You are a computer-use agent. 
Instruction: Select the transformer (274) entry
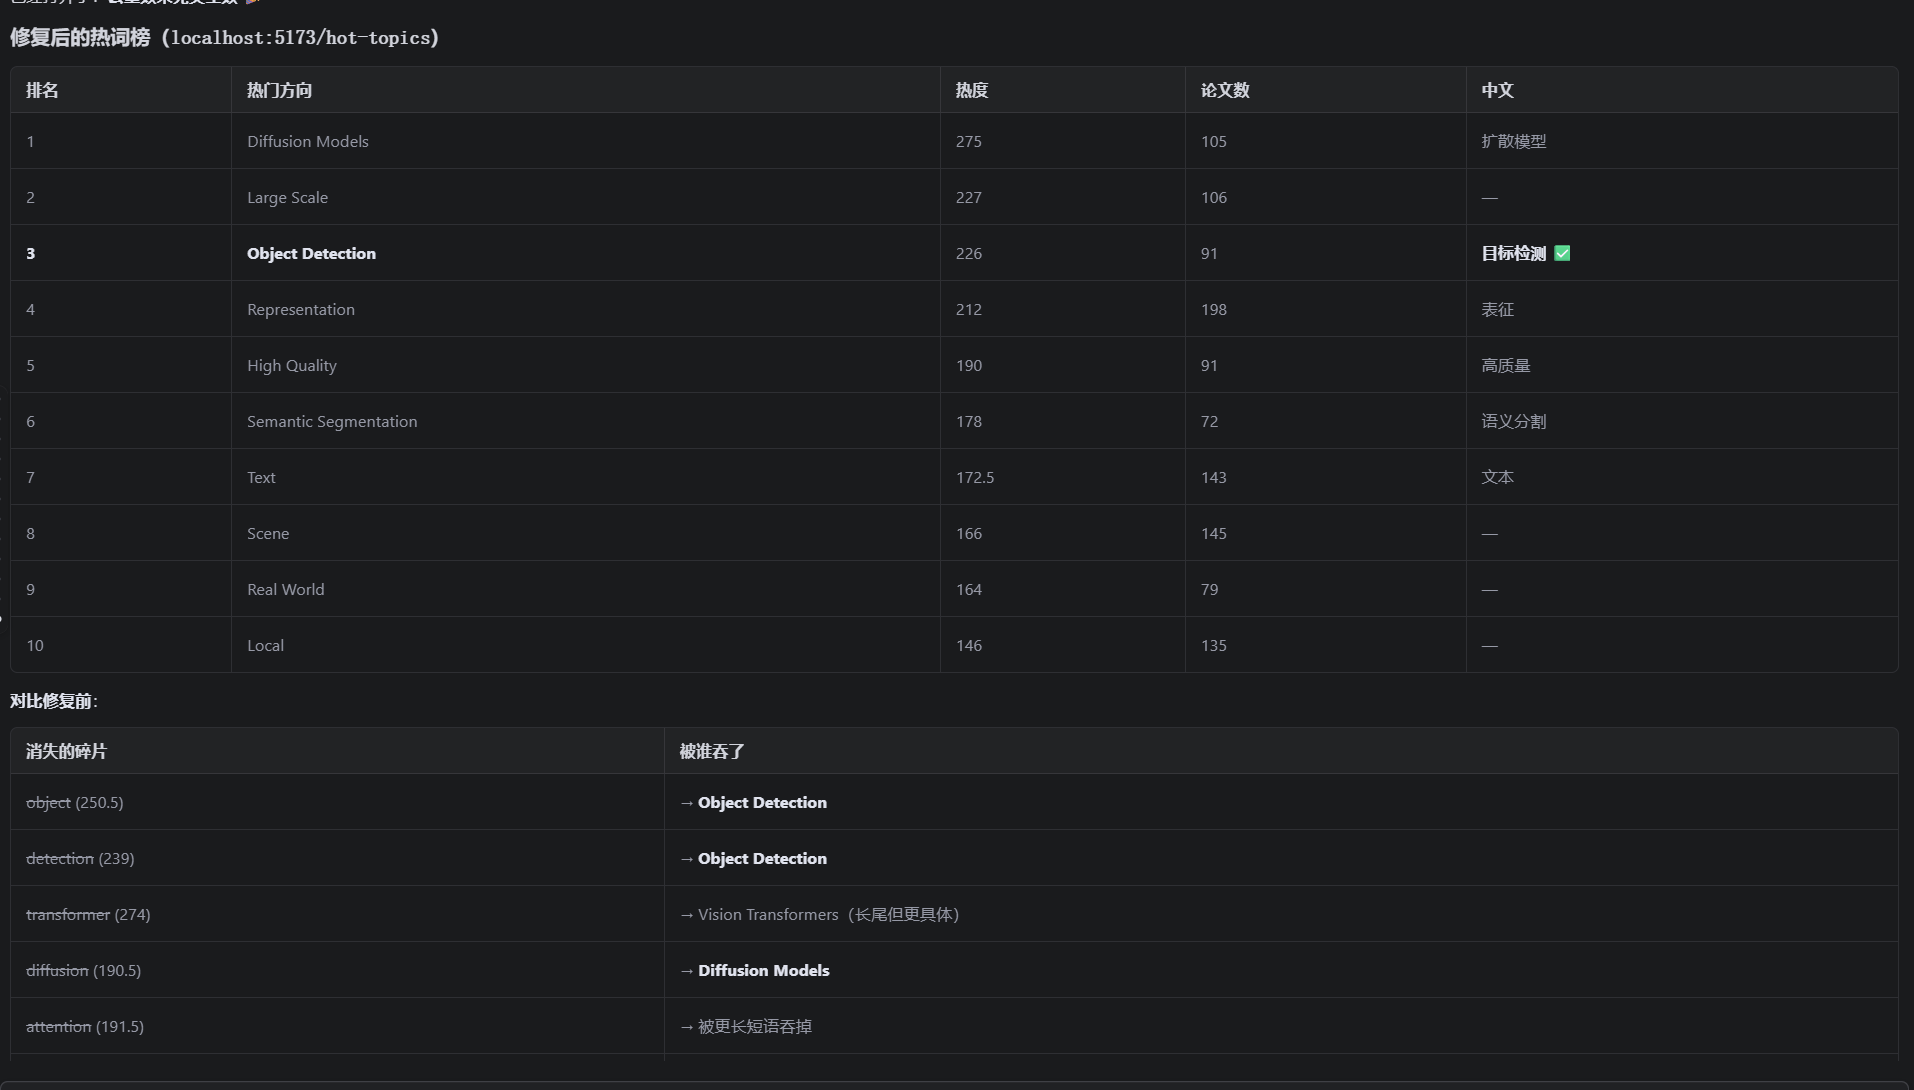point(88,915)
